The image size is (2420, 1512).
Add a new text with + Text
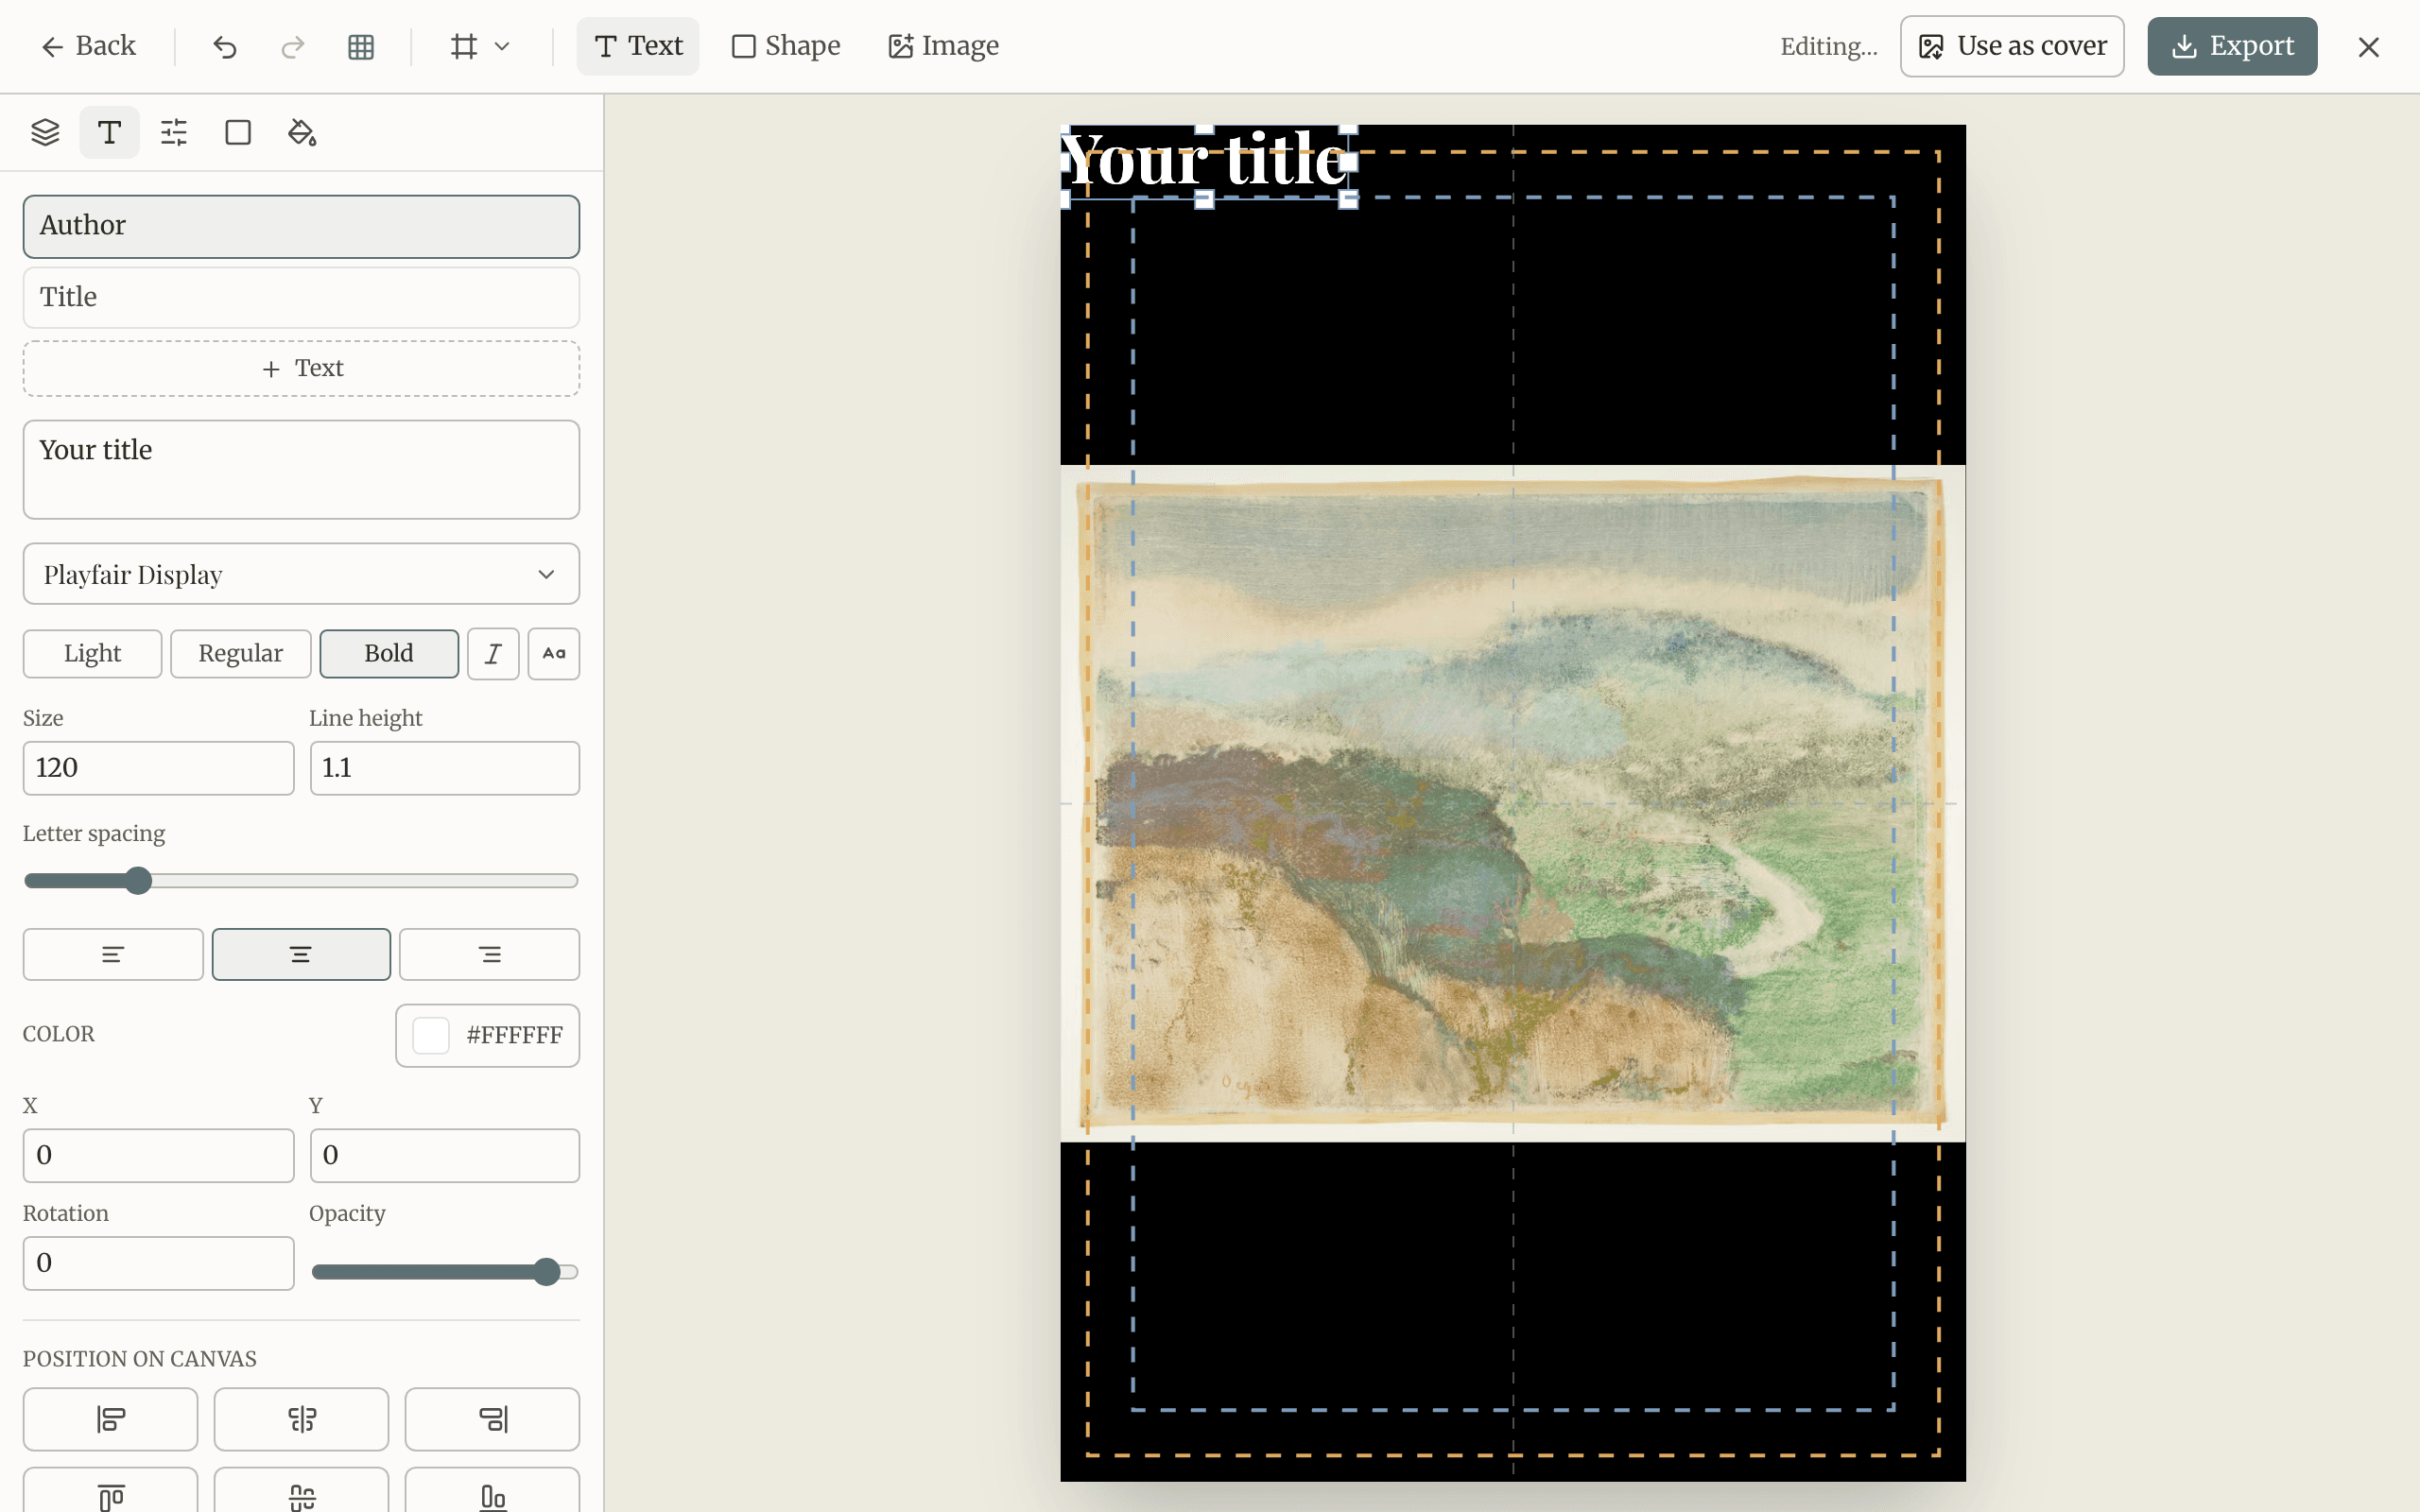pyautogui.click(x=301, y=368)
